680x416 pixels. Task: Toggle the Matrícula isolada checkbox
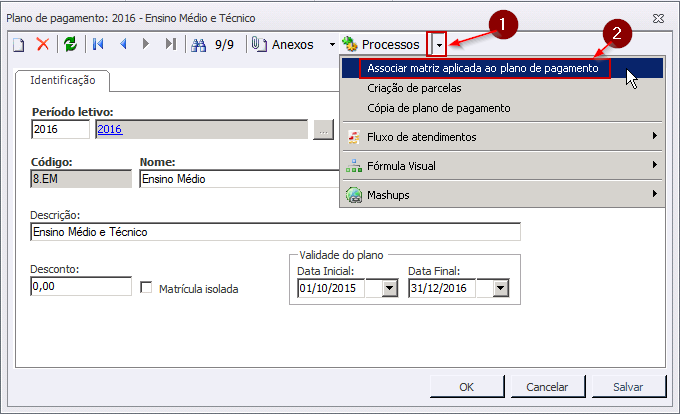[147, 288]
